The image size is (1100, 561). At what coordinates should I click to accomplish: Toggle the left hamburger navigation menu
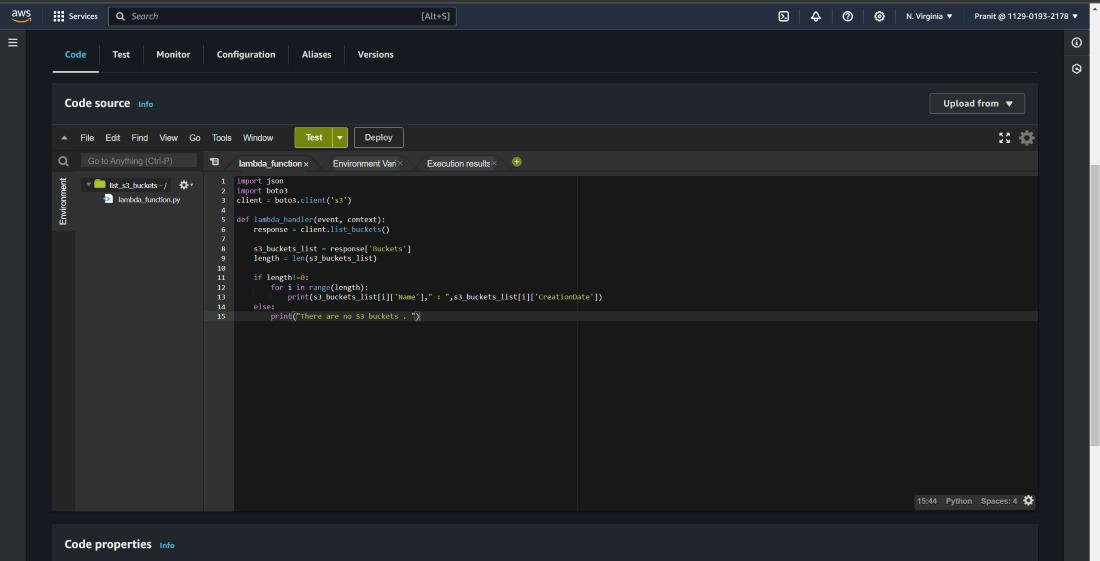(13, 43)
